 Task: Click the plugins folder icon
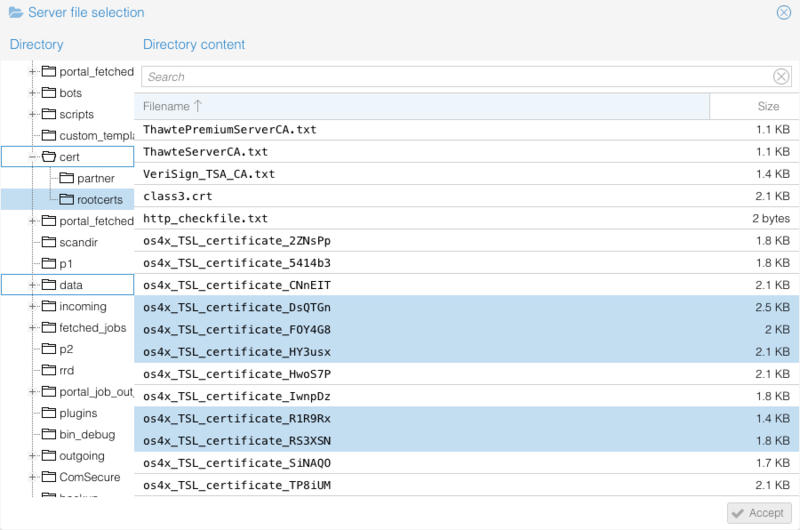48,413
